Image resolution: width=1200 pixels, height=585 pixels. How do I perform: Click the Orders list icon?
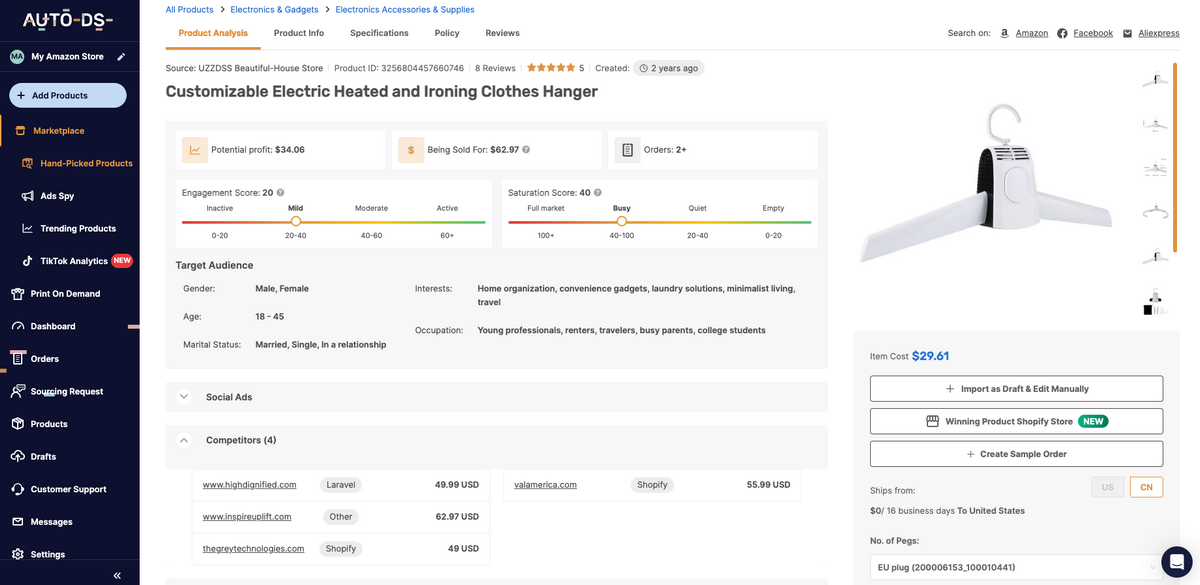pos(17,358)
